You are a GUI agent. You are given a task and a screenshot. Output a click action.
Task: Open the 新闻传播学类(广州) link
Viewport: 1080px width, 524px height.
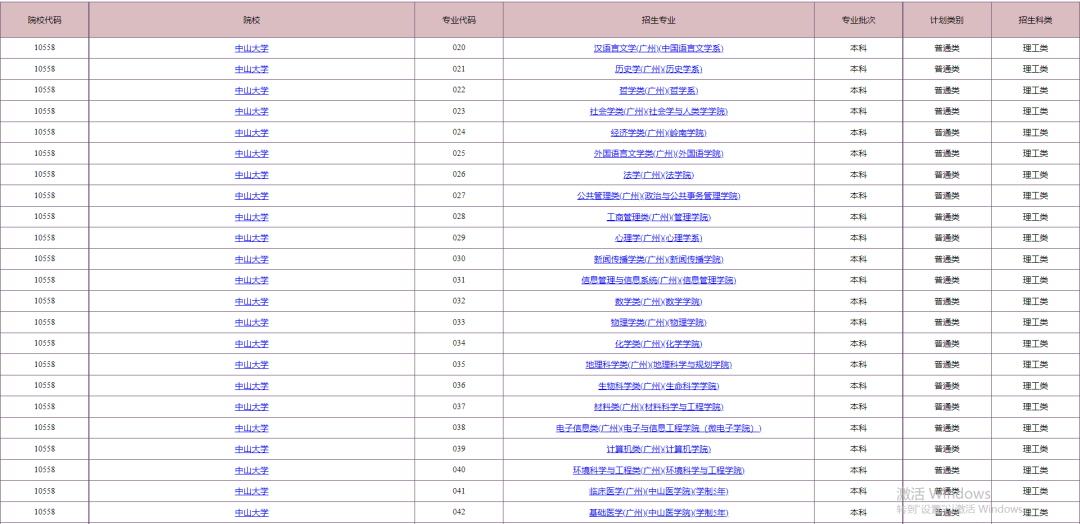(658, 260)
